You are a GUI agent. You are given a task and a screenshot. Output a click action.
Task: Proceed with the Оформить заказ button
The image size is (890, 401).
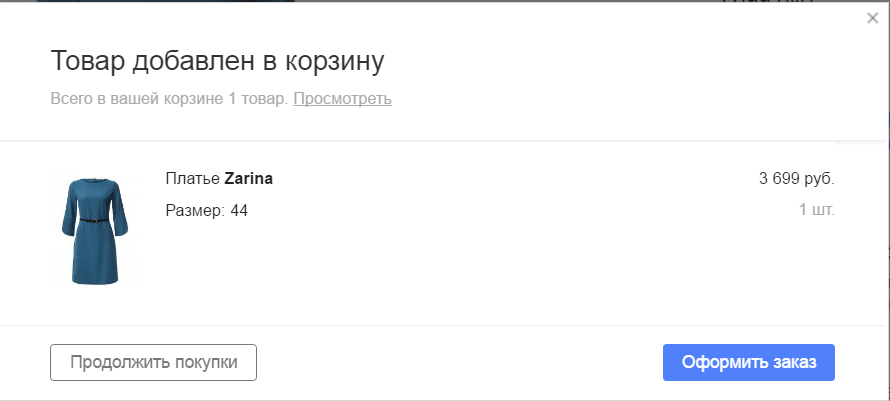click(749, 362)
